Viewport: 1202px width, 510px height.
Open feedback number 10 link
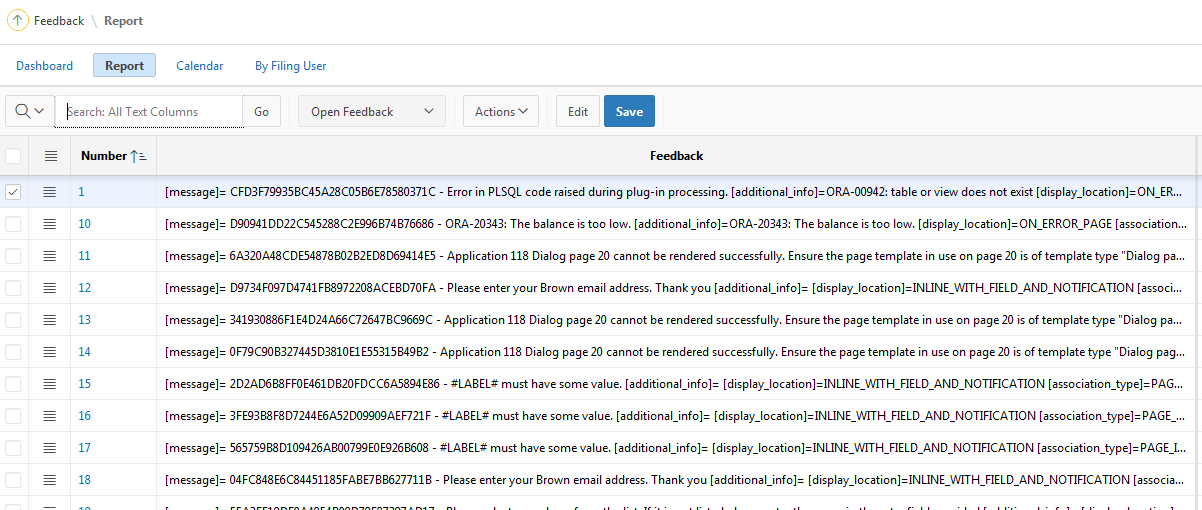point(85,224)
